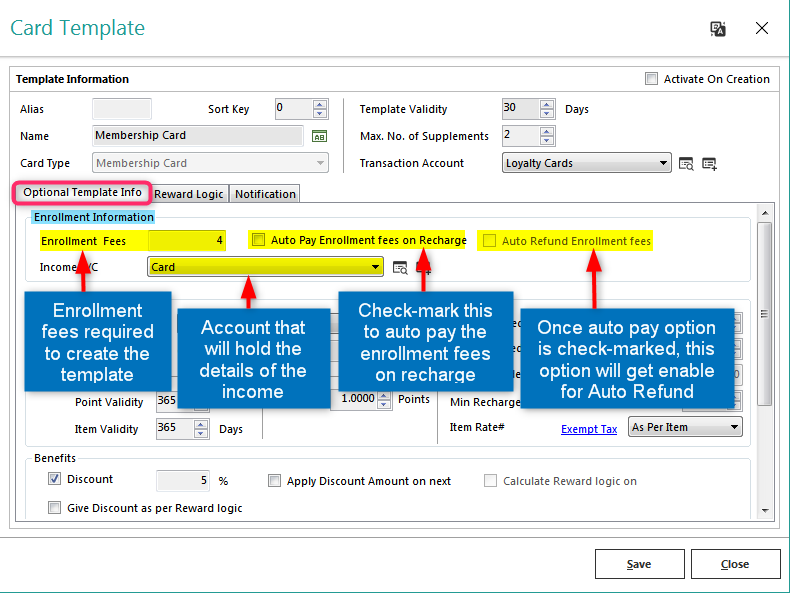Switch to Optional Template Info tab
The height and width of the screenshot is (593, 790).
[82, 192]
